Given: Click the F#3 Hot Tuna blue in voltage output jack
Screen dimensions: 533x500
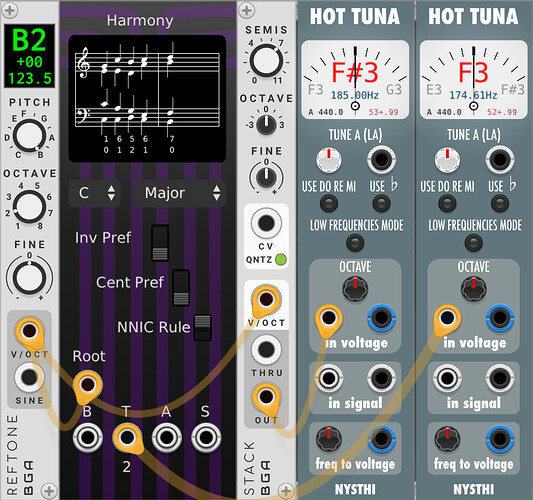Looking at the screenshot, I should [x=381, y=318].
